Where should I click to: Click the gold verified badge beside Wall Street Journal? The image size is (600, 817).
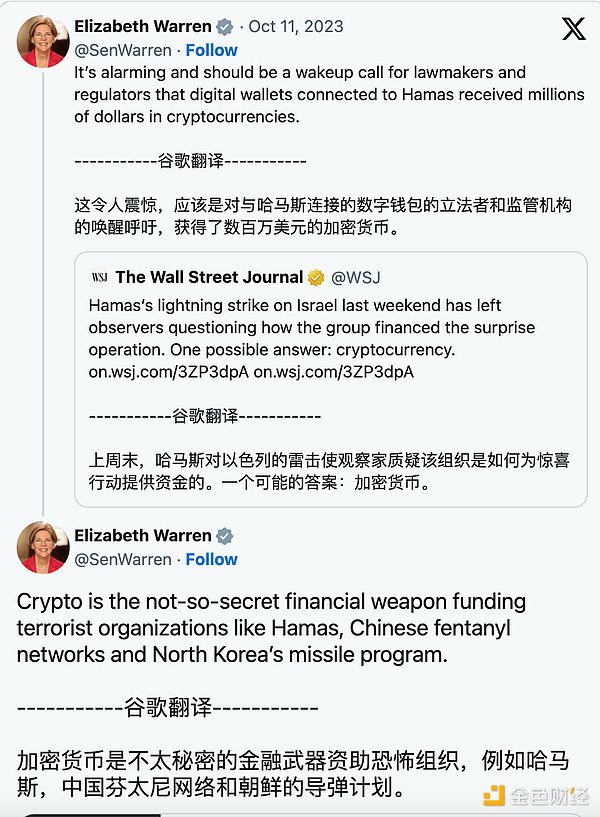315,277
